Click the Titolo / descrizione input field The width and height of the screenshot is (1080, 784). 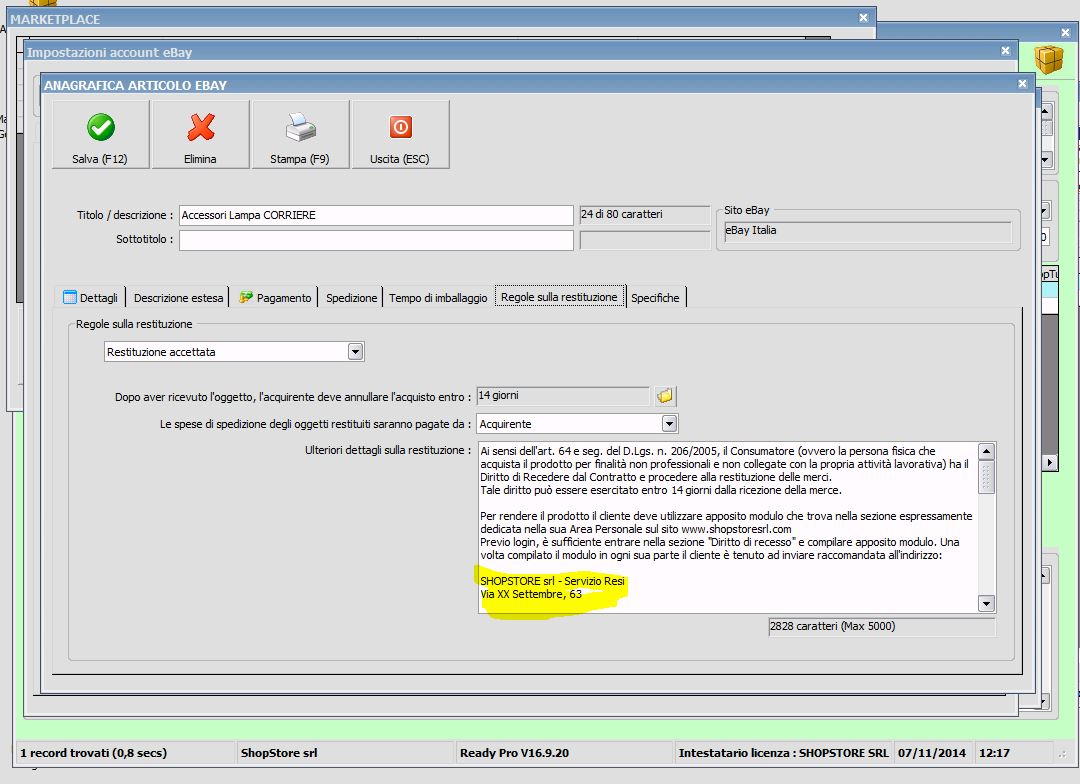click(x=376, y=216)
